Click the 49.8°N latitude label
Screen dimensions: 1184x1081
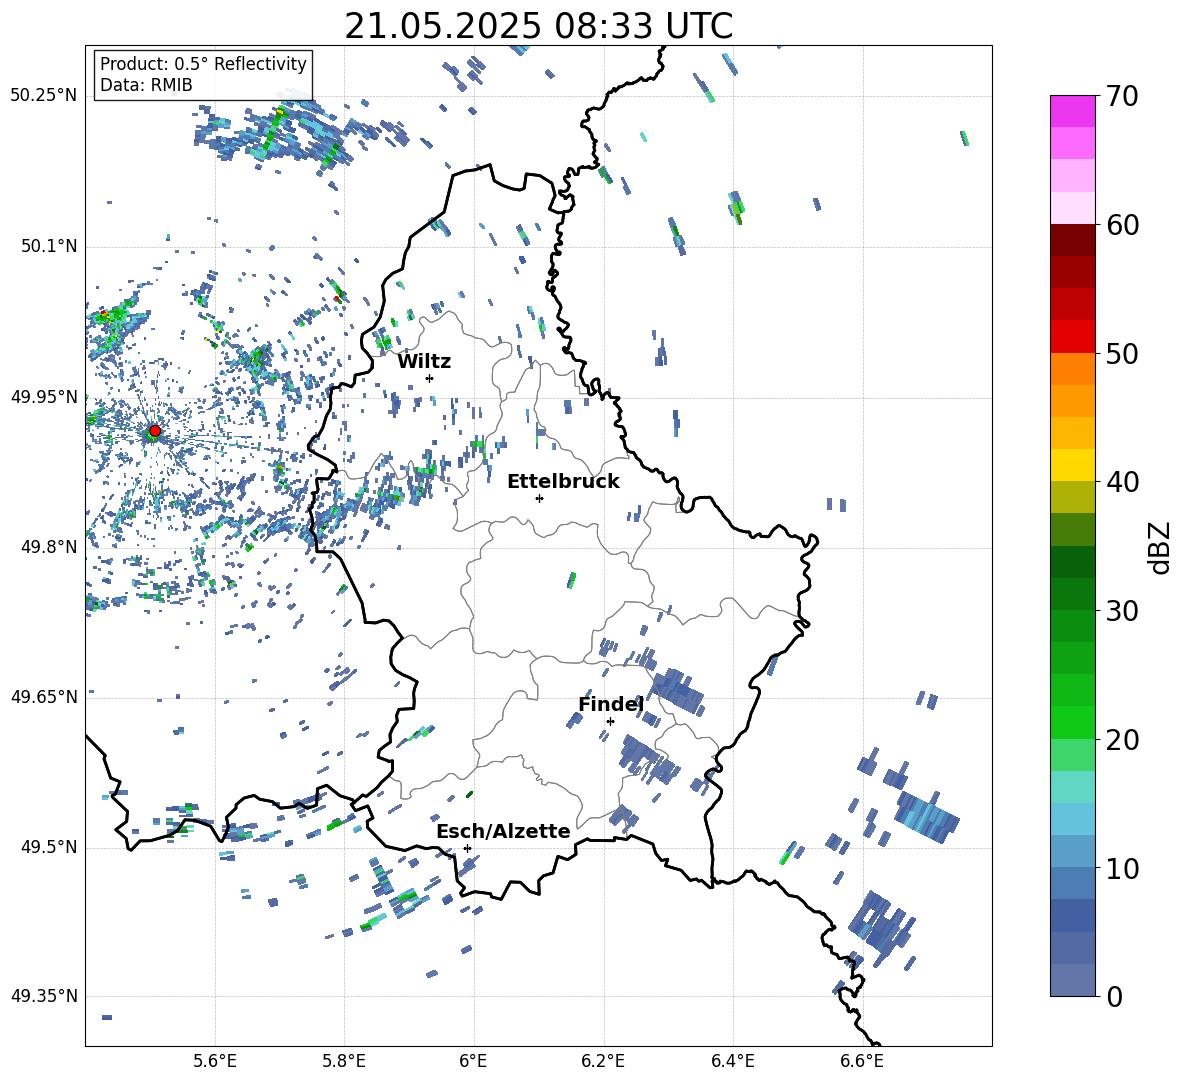[47, 546]
